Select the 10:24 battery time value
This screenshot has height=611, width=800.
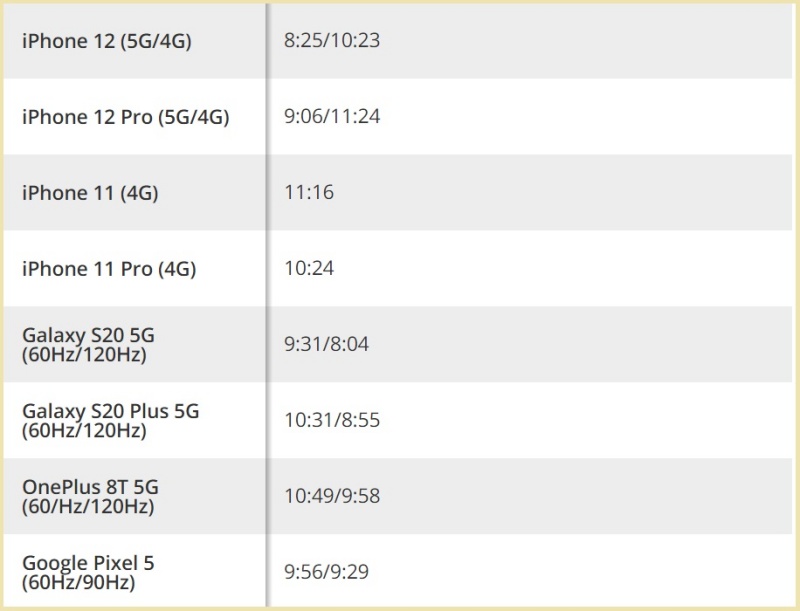(309, 269)
